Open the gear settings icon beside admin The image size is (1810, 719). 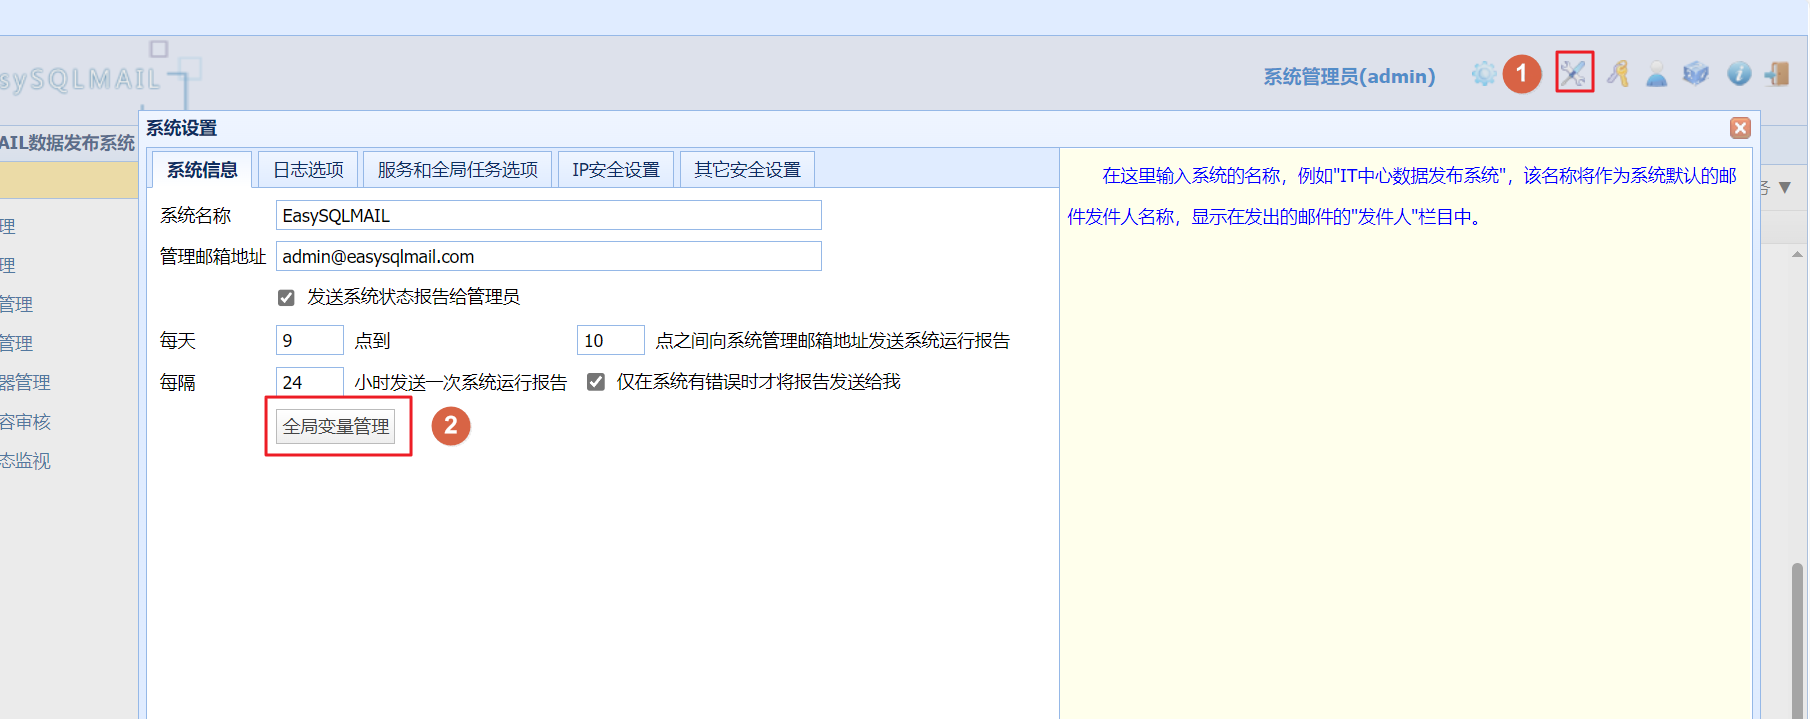click(x=1484, y=74)
